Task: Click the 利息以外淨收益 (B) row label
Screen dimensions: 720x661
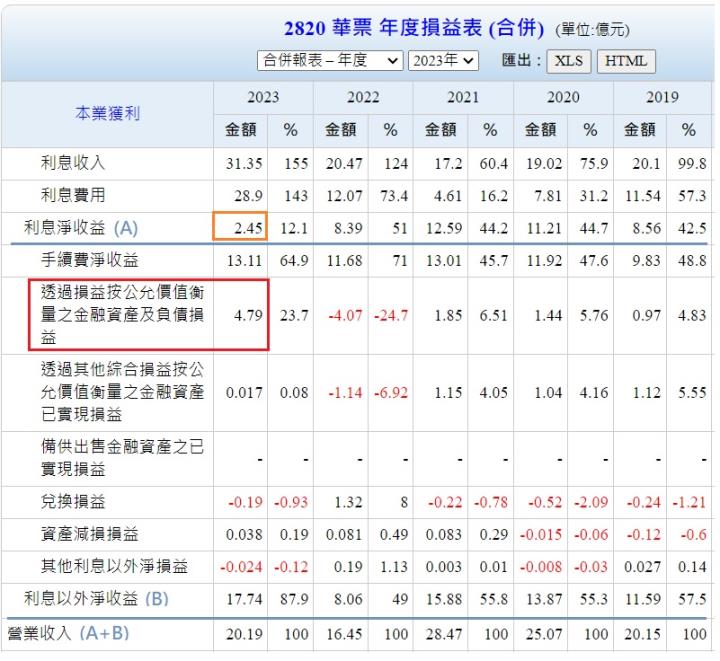Action: click(x=96, y=599)
